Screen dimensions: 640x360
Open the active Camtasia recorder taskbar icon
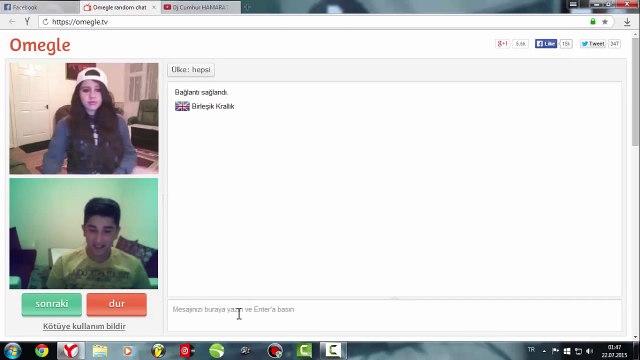point(333,351)
